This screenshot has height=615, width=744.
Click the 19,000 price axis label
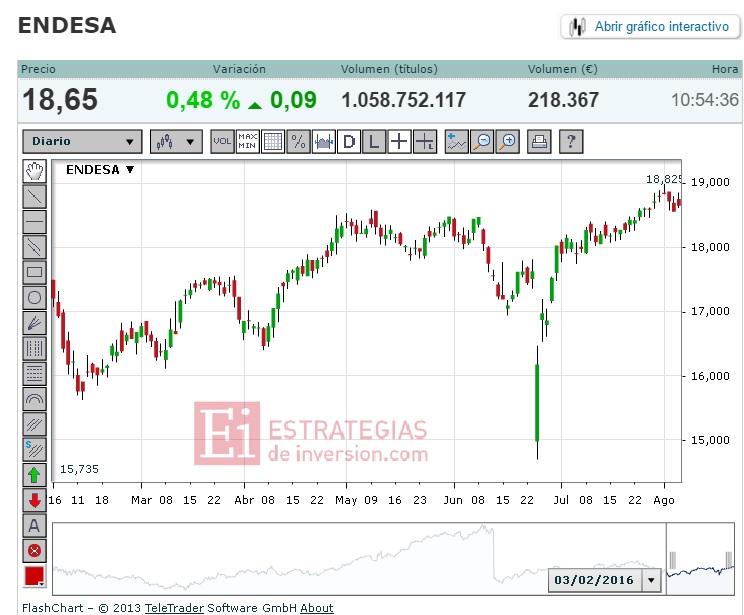coord(710,182)
